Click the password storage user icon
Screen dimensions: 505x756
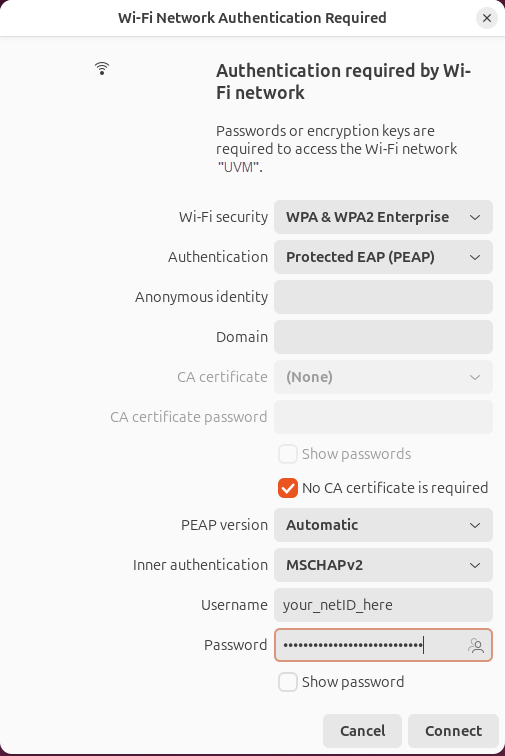coord(476,646)
